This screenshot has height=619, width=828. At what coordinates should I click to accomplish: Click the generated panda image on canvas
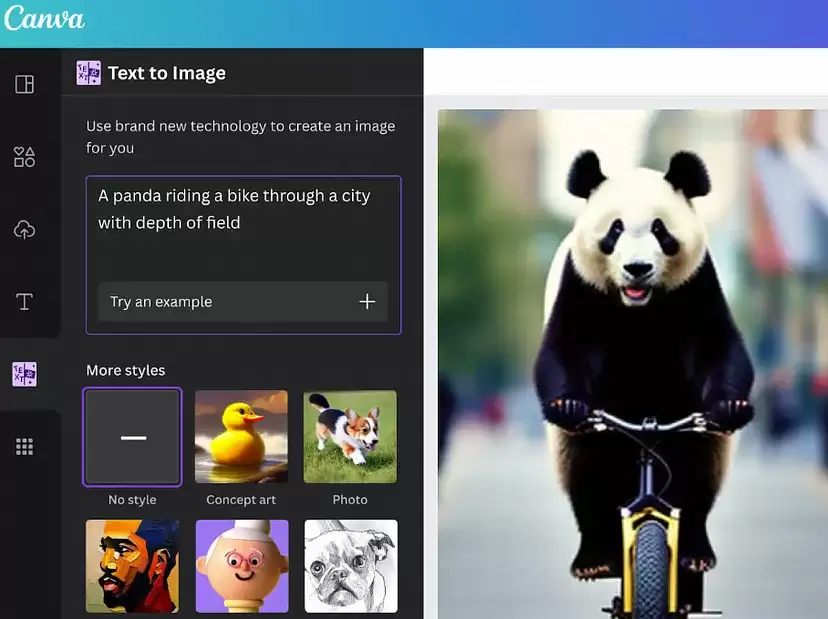633,364
